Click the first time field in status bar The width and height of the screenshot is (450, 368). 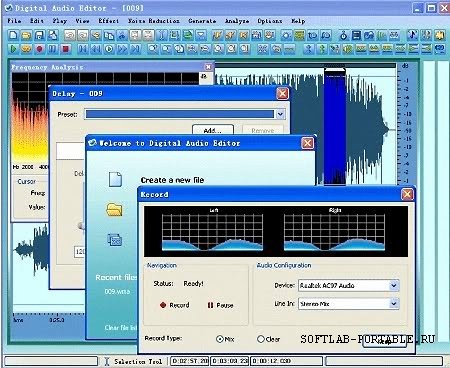(x=190, y=361)
